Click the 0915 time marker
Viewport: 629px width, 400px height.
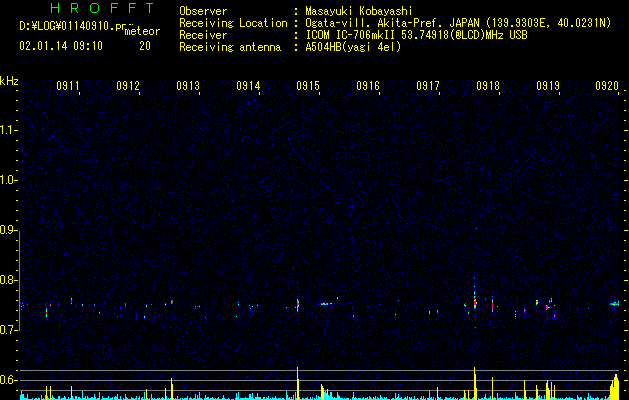click(x=308, y=86)
